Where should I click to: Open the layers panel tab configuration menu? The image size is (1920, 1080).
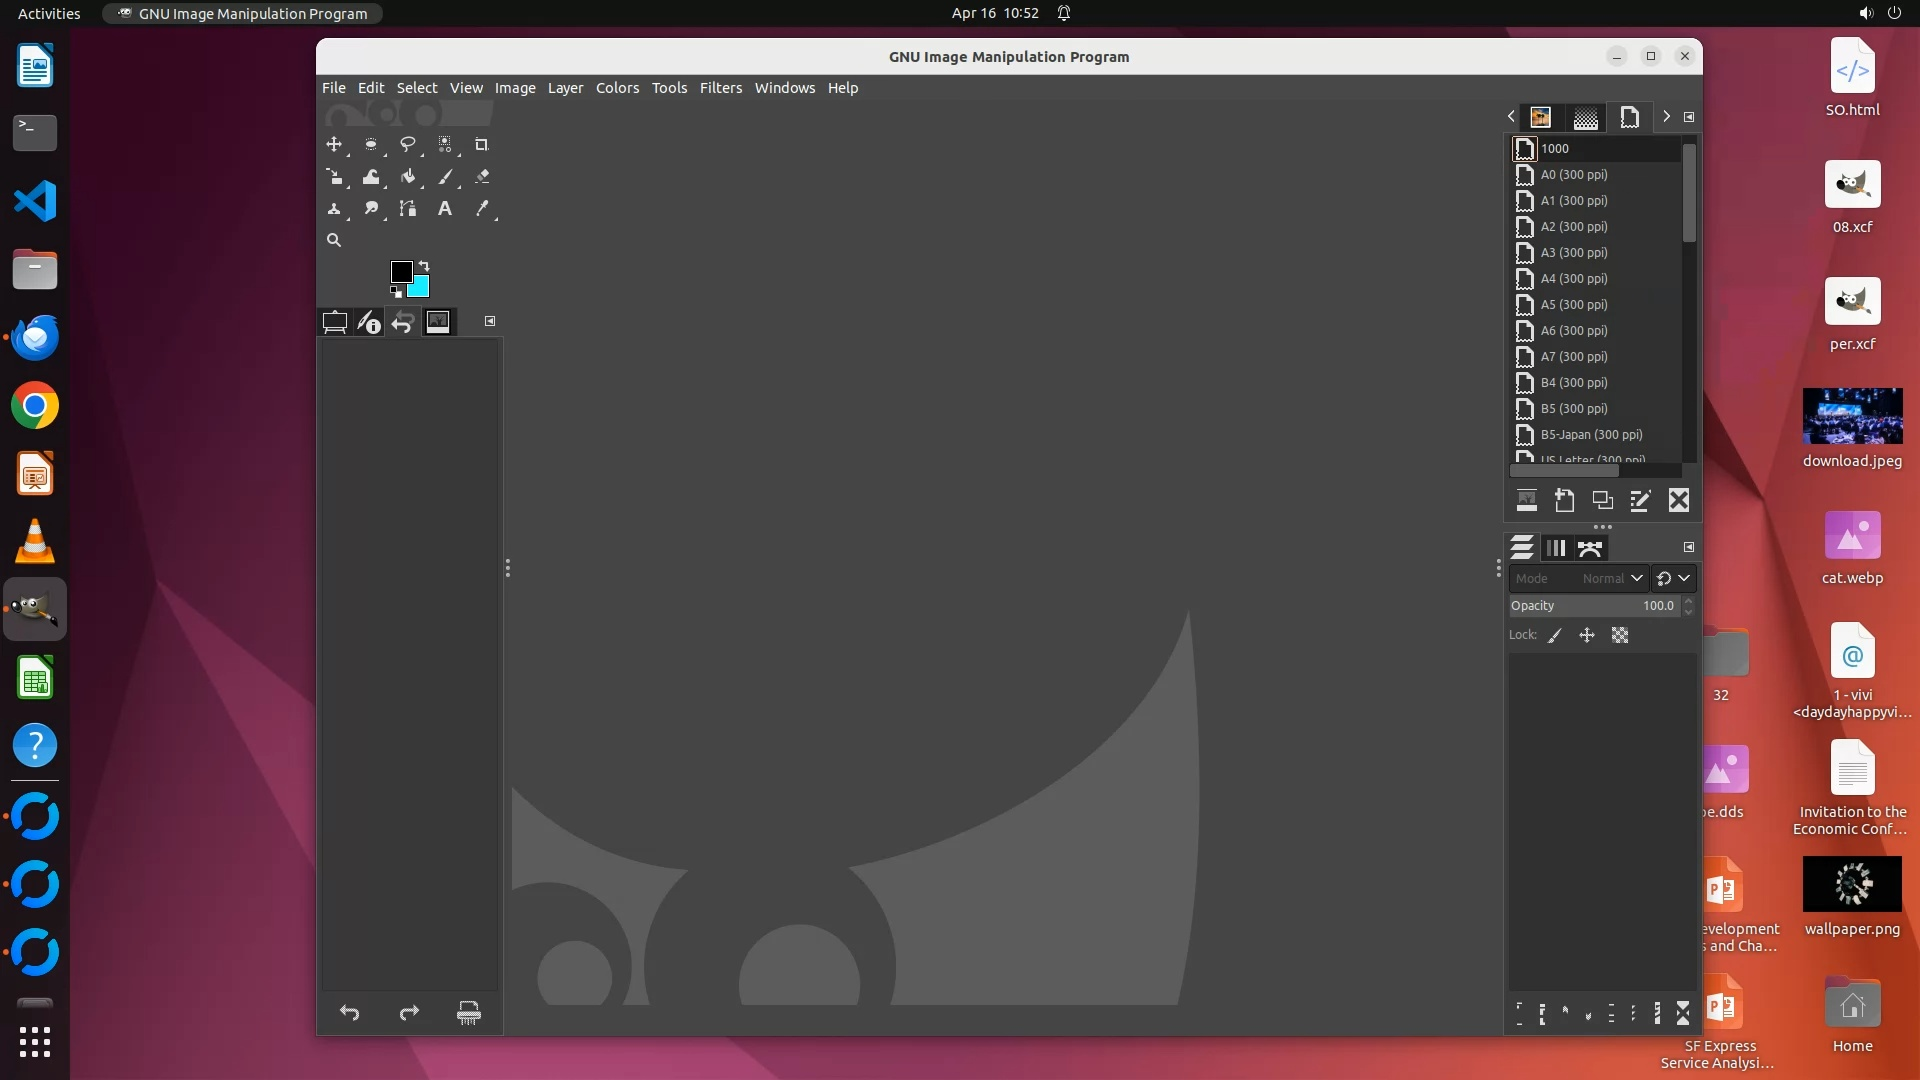[1689, 548]
